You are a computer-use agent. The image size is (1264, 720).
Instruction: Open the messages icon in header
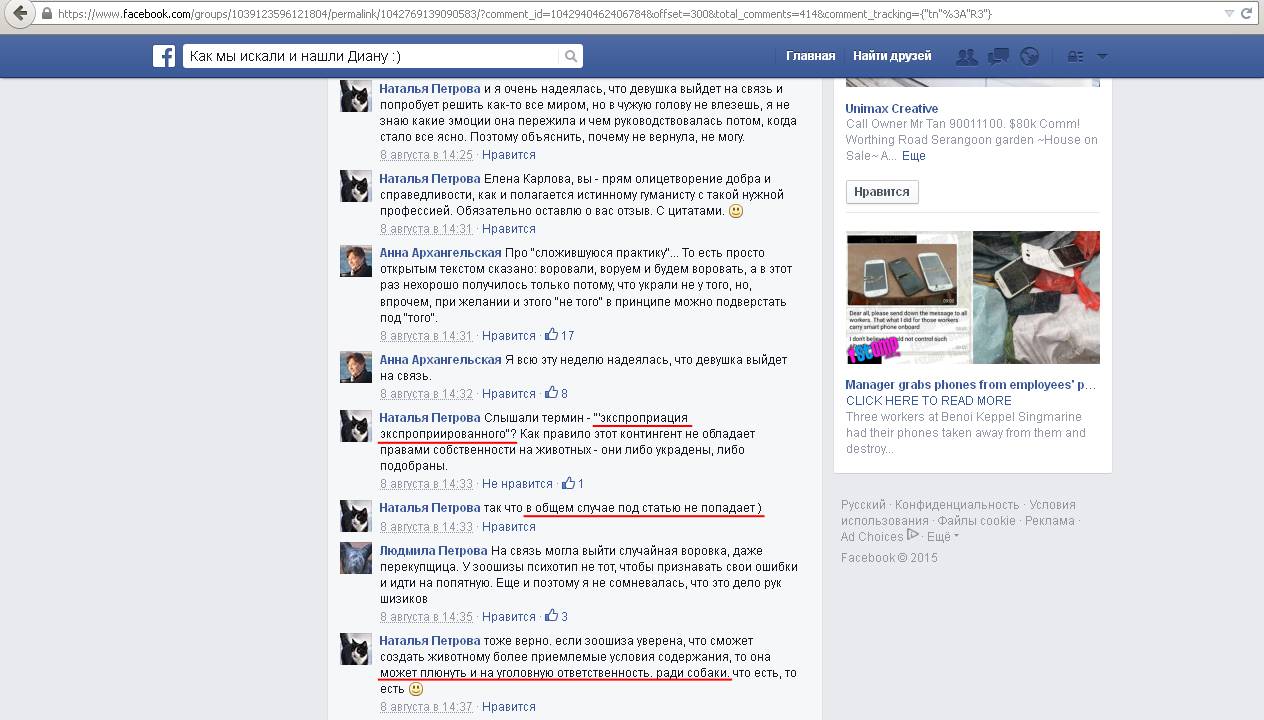click(x=998, y=57)
